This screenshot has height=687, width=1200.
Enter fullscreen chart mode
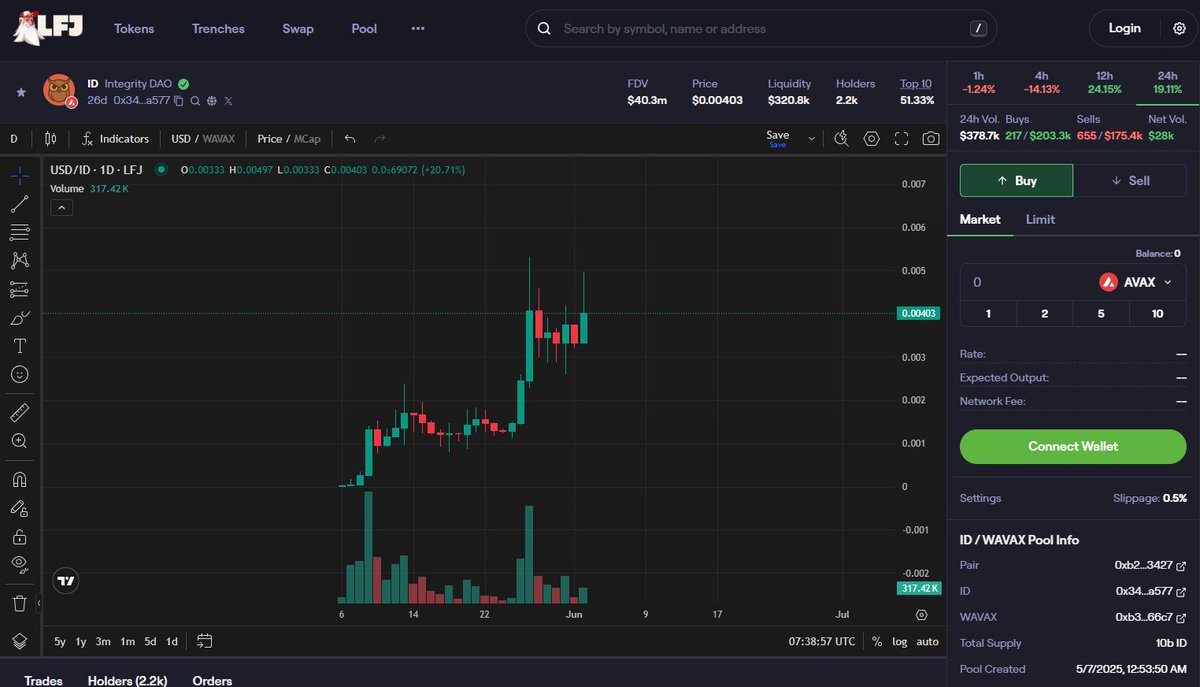tap(902, 139)
